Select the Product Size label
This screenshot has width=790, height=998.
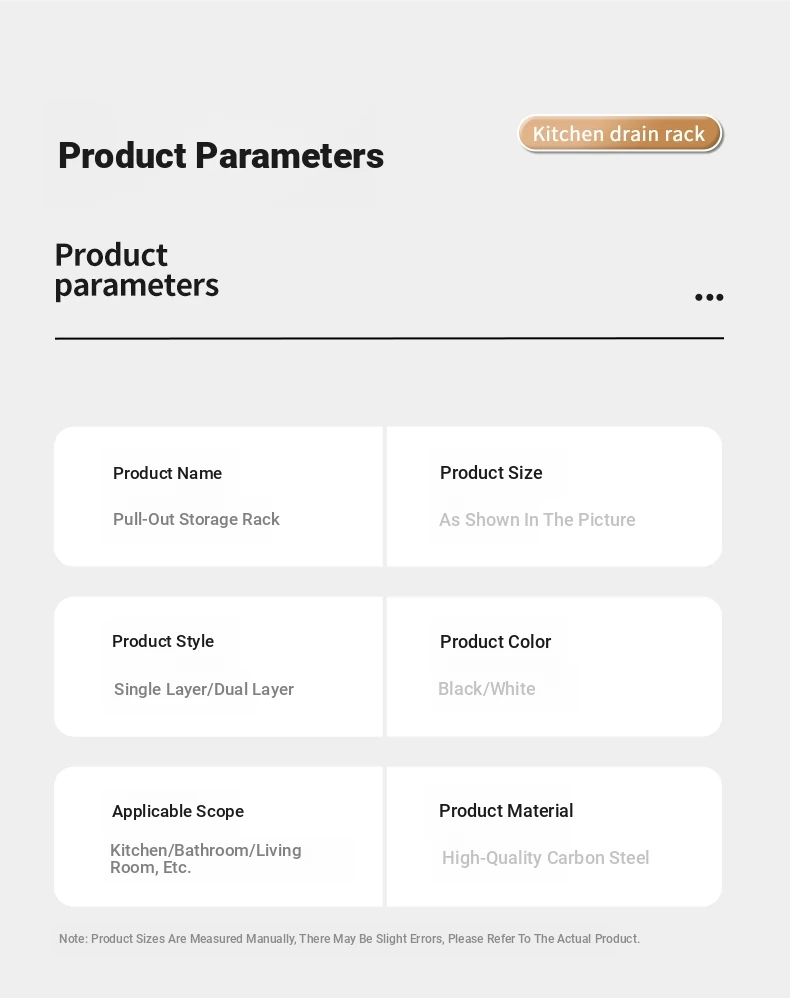pyautogui.click(x=491, y=473)
